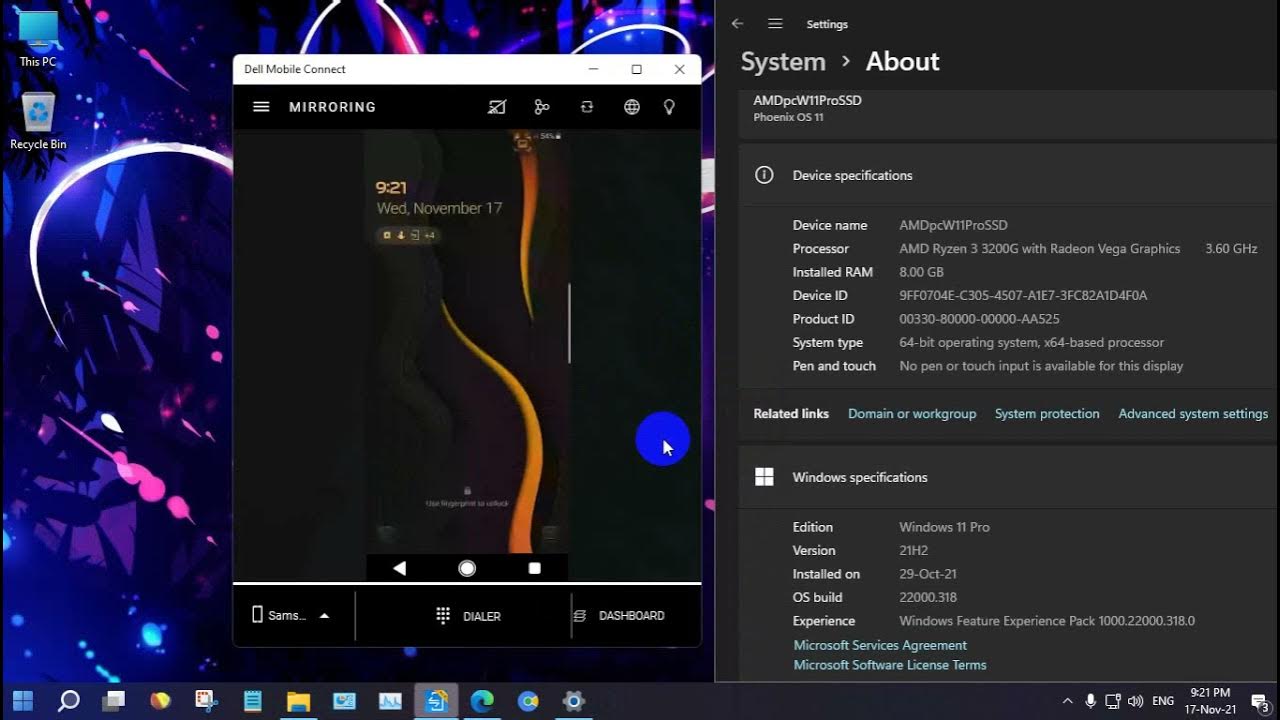Collapse the Windows specifications section
The width and height of the screenshot is (1280, 720).
coord(1009,477)
